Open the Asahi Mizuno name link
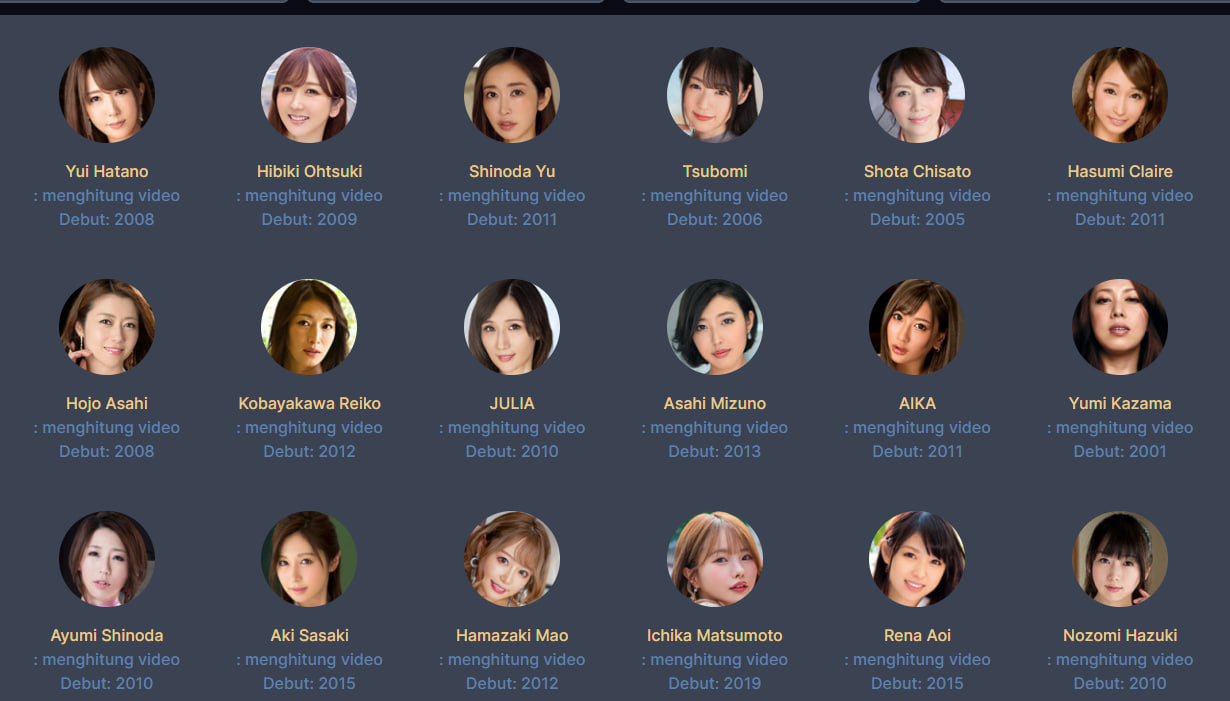The height and width of the screenshot is (701, 1230). point(715,403)
